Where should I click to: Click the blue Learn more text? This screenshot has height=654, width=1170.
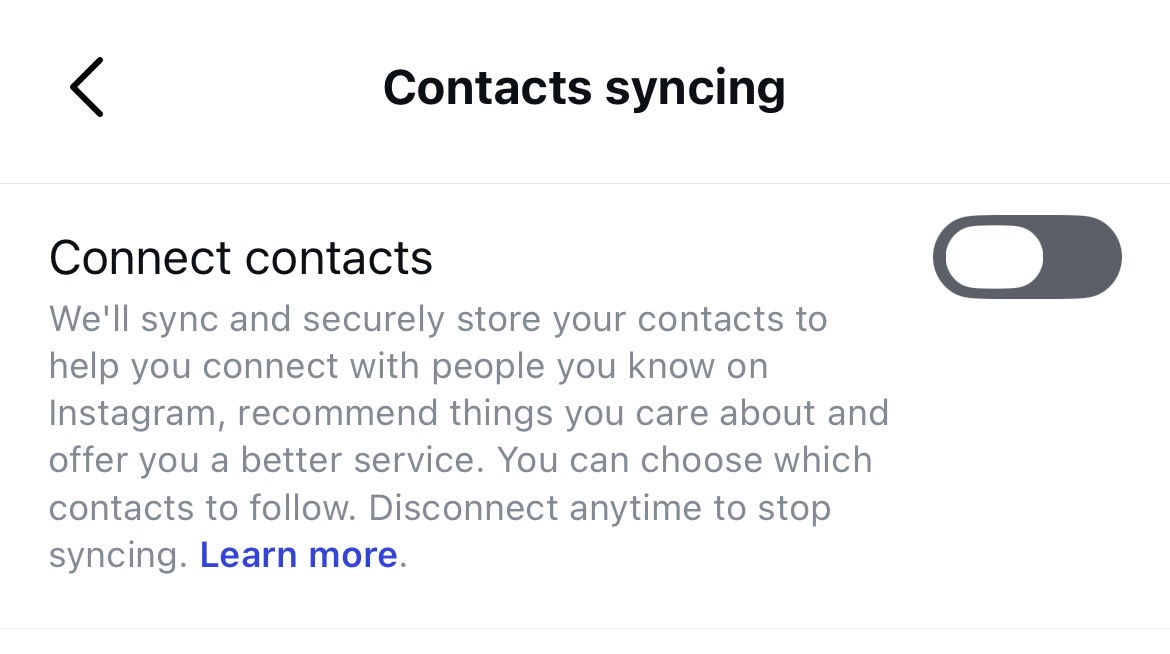click(298, 554)
